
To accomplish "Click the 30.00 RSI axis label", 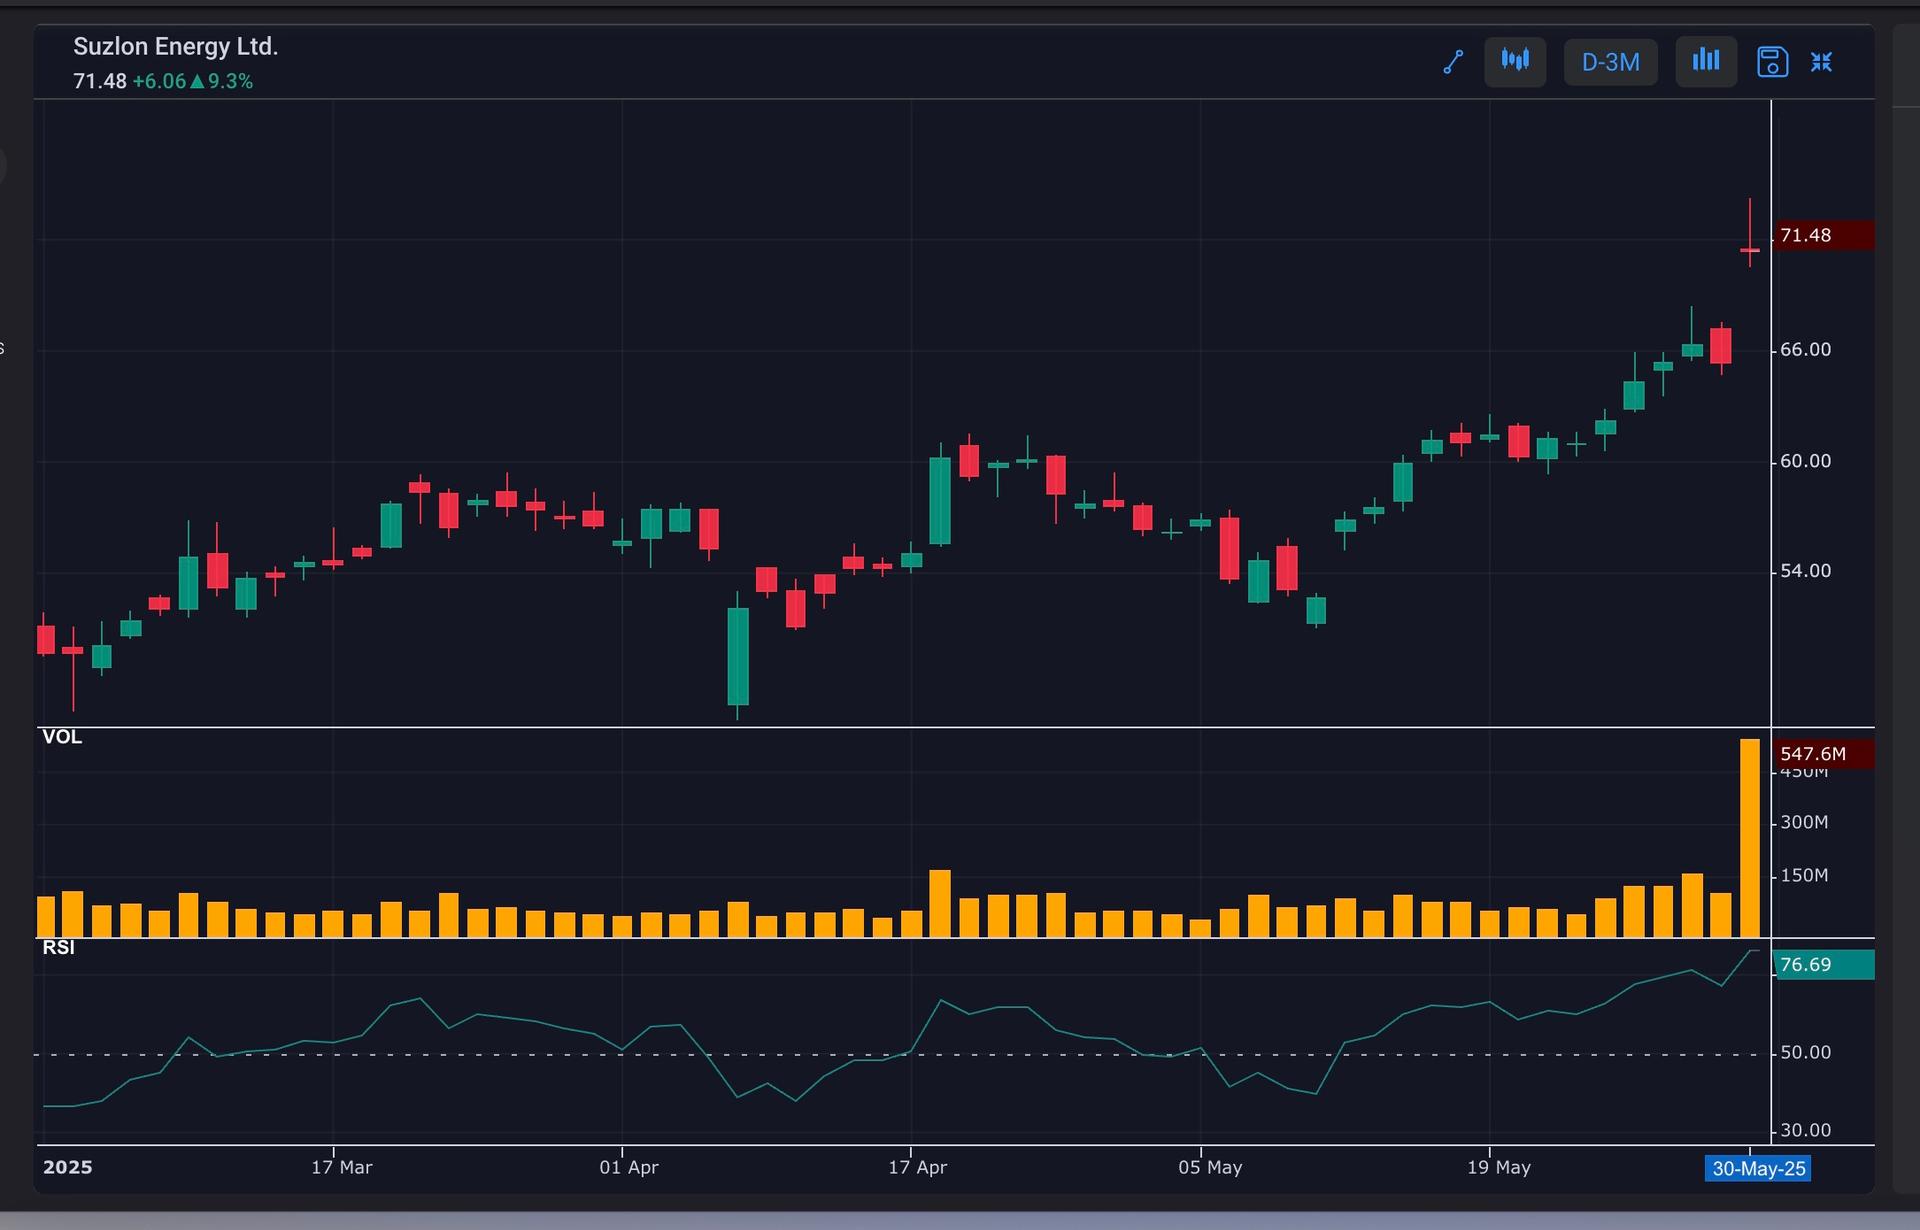I will click(1806, 1130).
